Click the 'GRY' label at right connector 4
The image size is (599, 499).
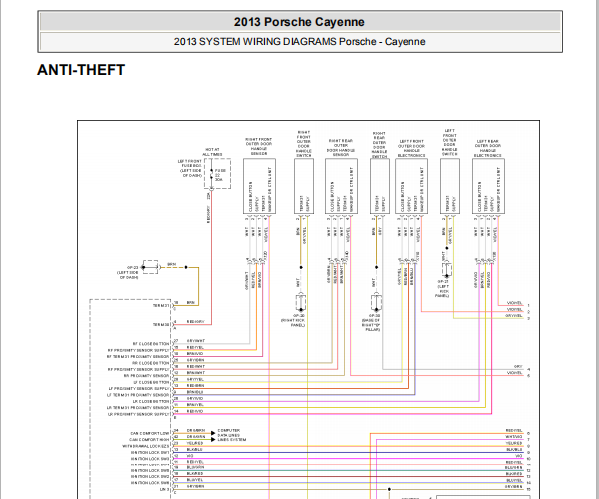[518, 366]
